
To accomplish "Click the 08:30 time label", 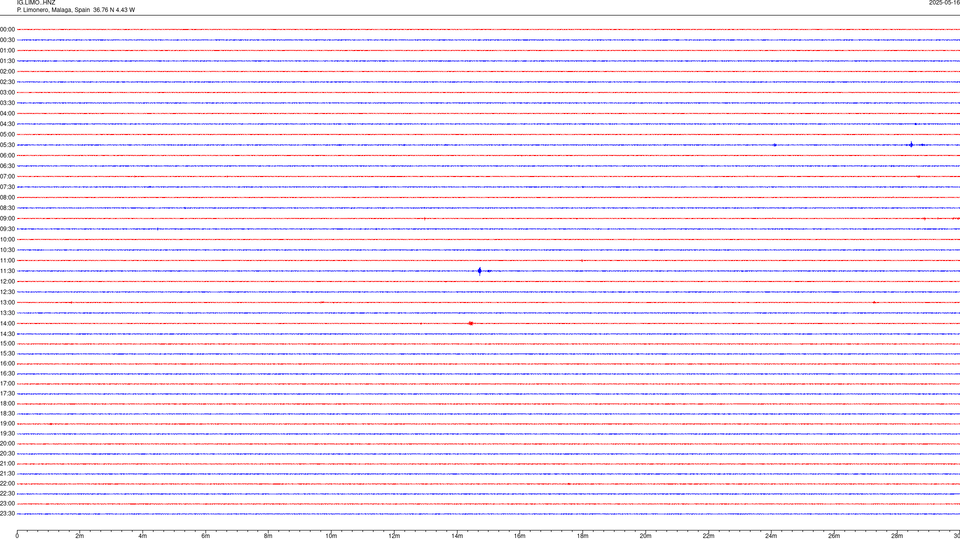I will pyautogui.click(x=7, y=208).
